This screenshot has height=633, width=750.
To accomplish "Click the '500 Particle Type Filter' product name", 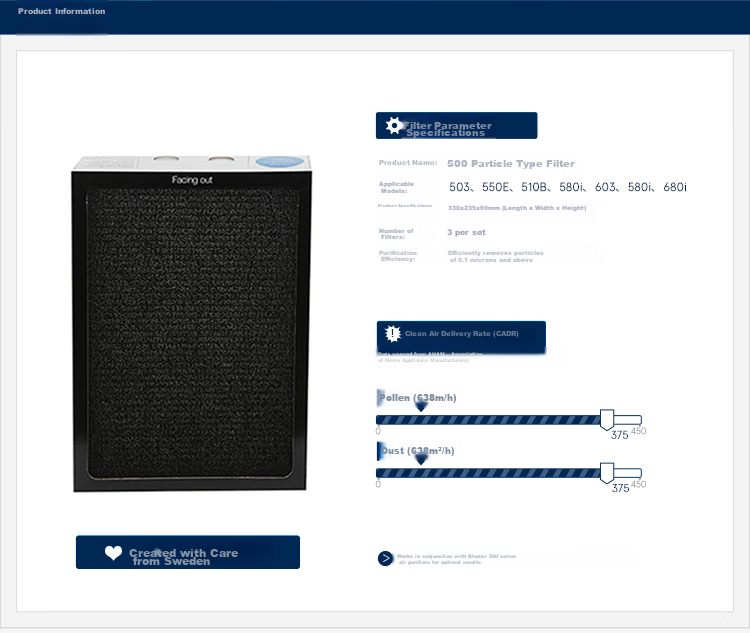I will pos(510,164).
